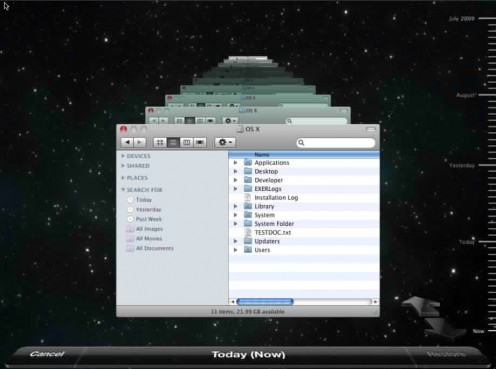The width and height of the screenshot is (496, 369).
Task: Expand the Applications folder triangle
Action: (235, 163)
